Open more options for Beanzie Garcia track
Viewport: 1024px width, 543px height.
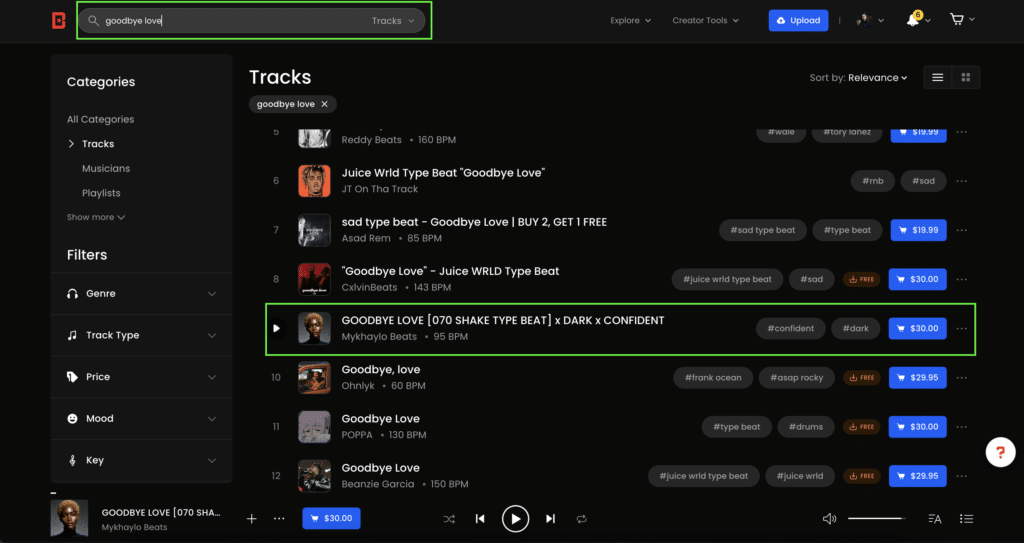click(x=961, y=476)
